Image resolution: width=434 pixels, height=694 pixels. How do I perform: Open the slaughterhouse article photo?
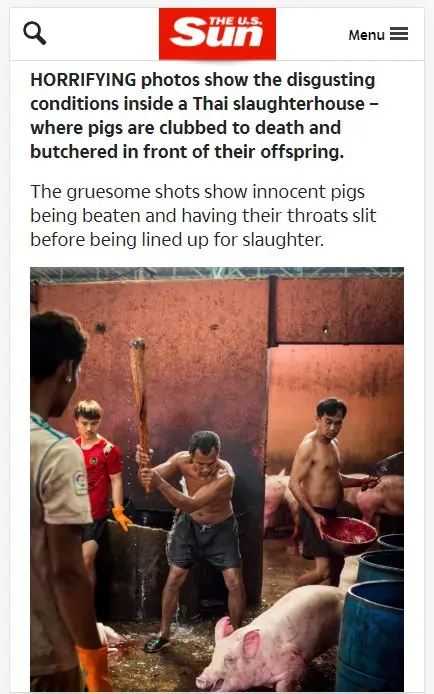click(x=217, y=479)
